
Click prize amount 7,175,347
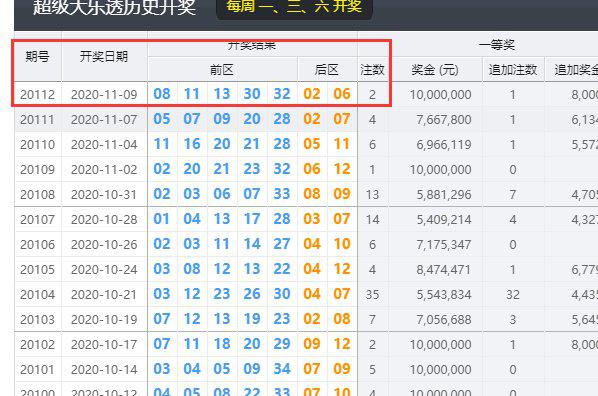click(444, 245)
